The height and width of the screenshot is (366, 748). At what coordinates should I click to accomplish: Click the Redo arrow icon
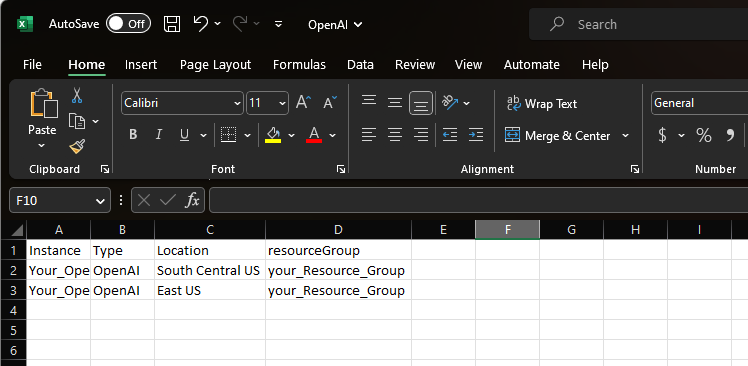tap(240, 23)
